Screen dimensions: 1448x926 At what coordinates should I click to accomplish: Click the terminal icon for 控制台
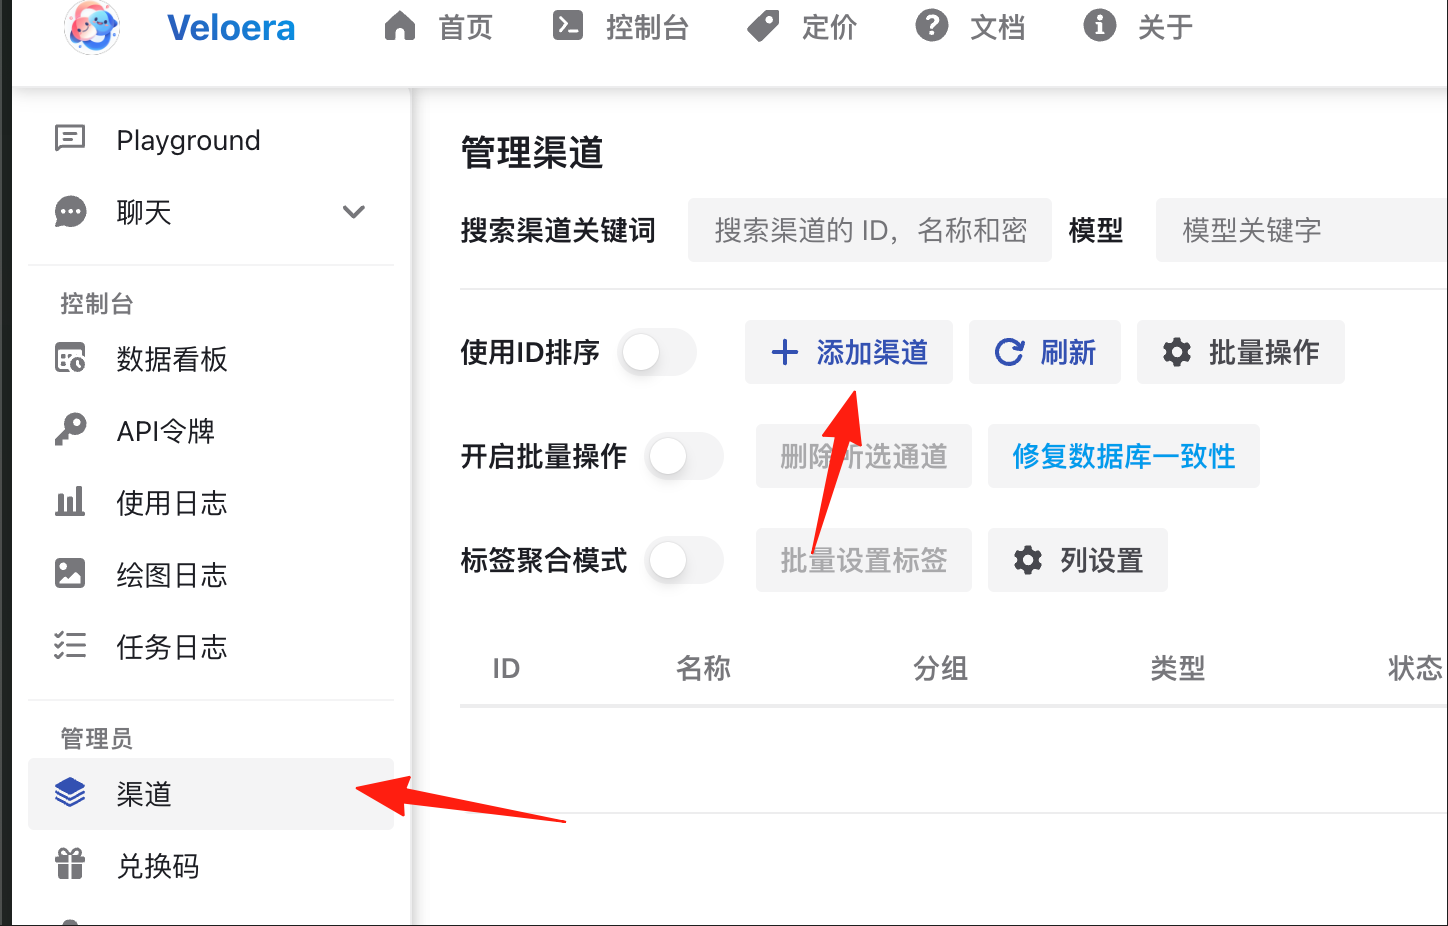tap(568, 26)
